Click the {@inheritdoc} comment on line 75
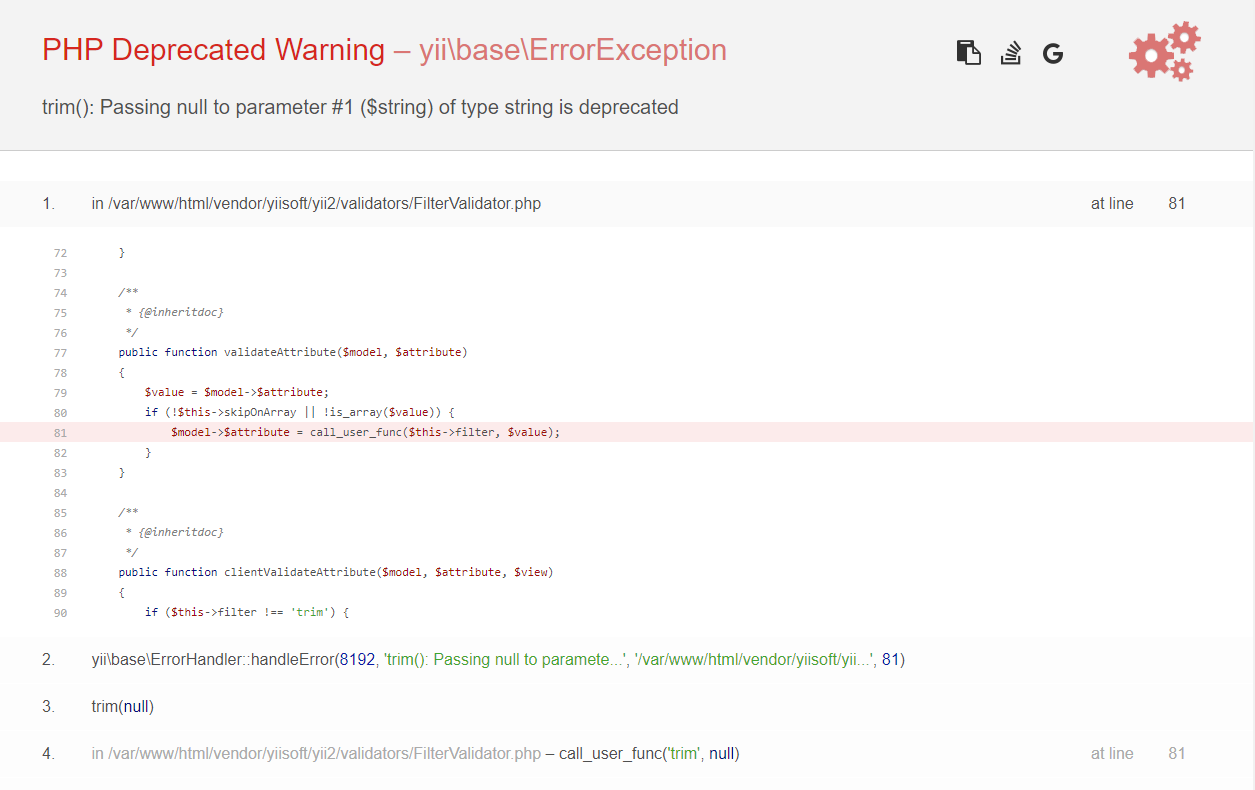 (180, 313)
